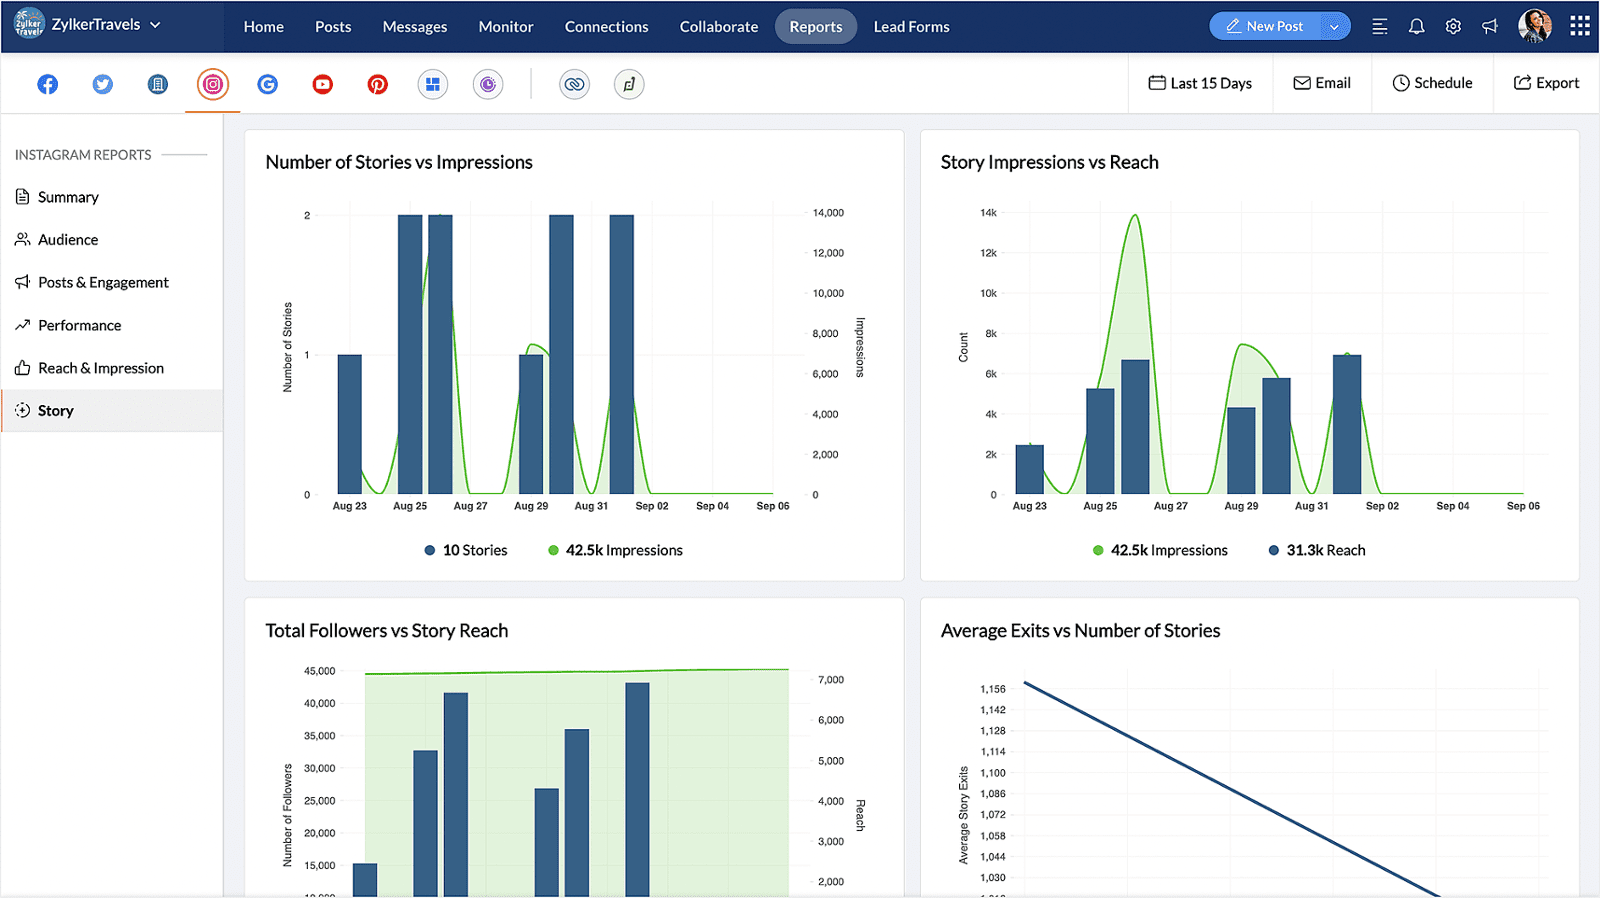Open the apps grid launcher
This screenshot has width=1600, height=898.
1580,26
